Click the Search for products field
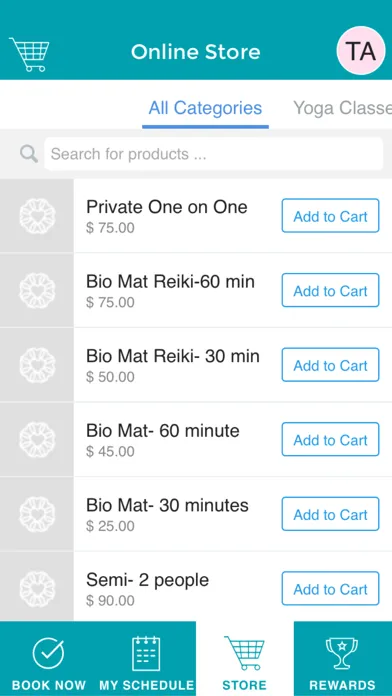 (214, 154)
